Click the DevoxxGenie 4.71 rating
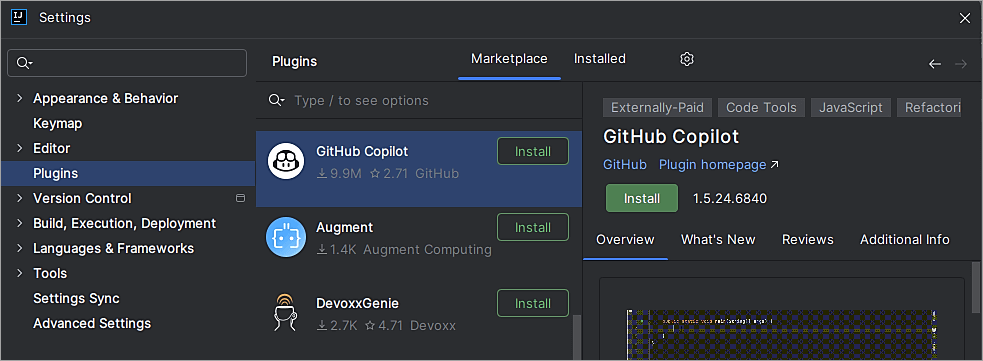This screenshot has width=983, height=361. click(x=384, y=326)
